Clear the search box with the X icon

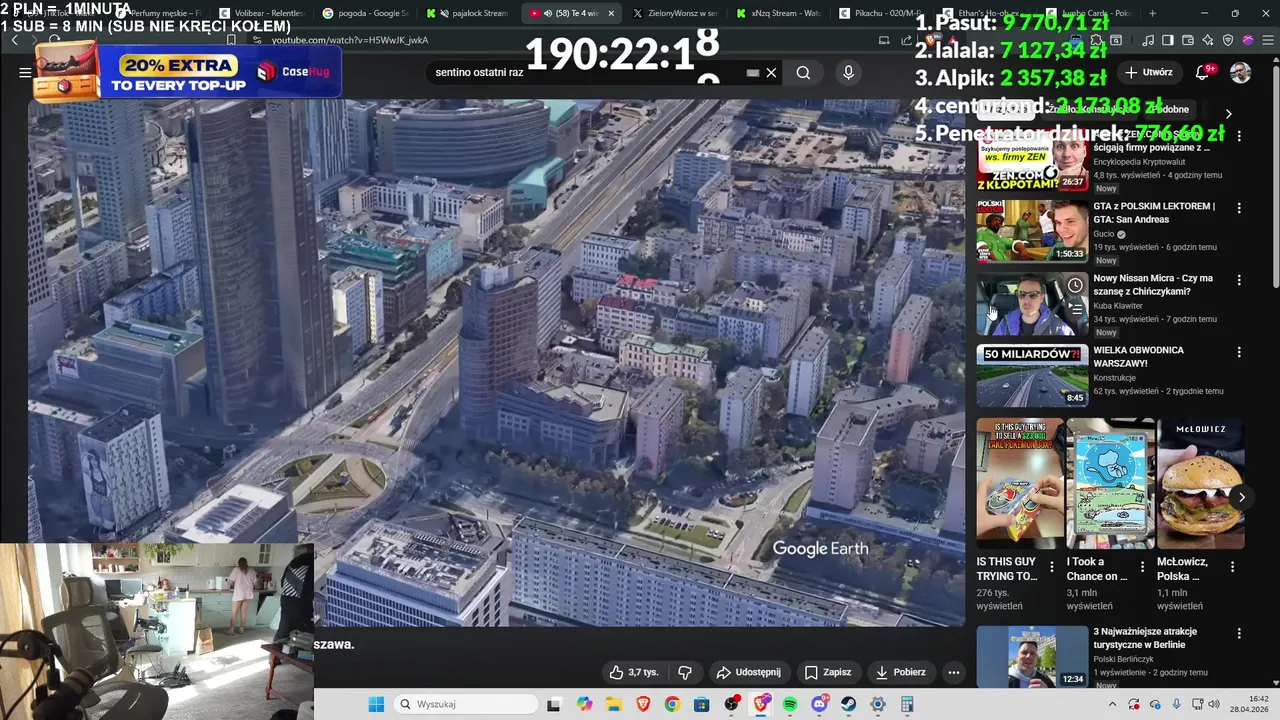(x=771, y=73)
